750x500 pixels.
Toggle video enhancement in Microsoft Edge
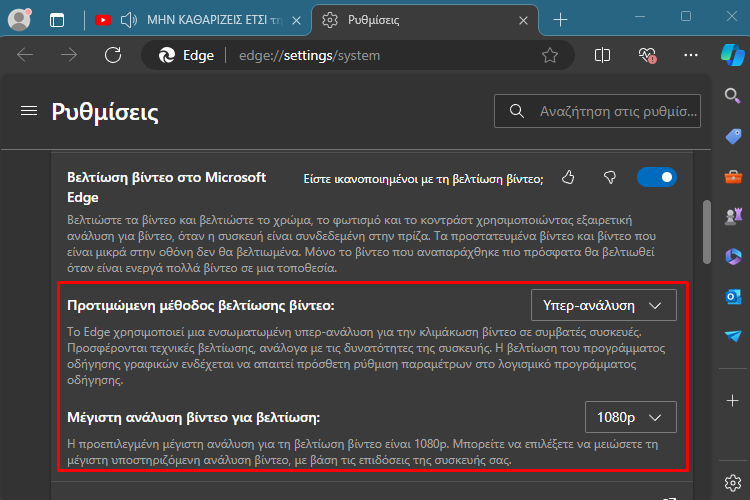(657, 178)
